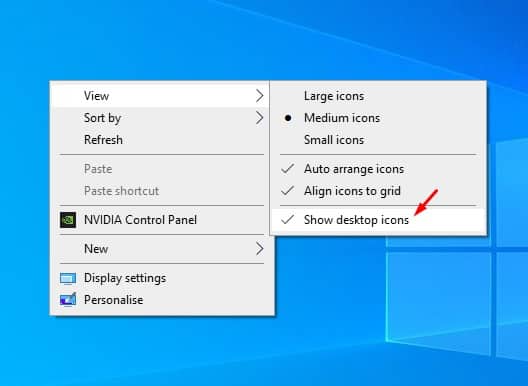The height and width of the screenshot is (386, 528).
Task: Expand the Sort by chevron arrow
Action: coord(259,118)
